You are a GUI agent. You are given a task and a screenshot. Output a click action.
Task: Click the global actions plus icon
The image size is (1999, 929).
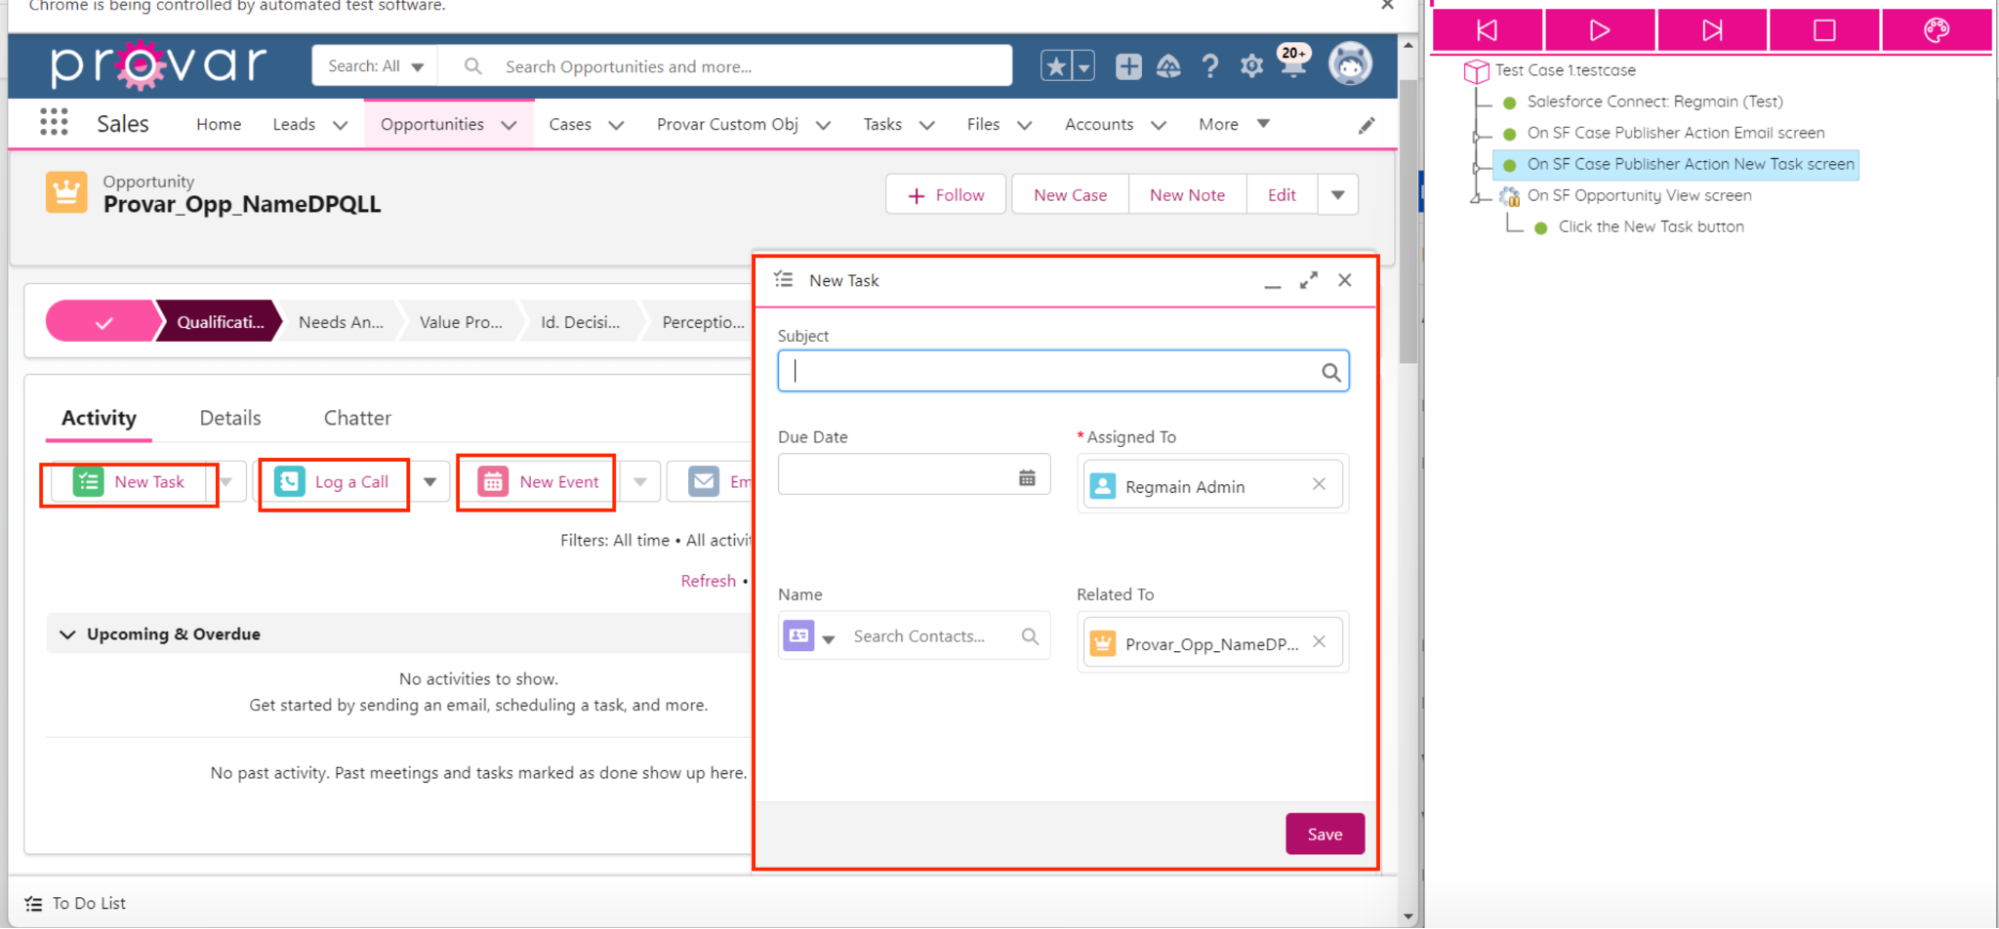coord(1128,66)
